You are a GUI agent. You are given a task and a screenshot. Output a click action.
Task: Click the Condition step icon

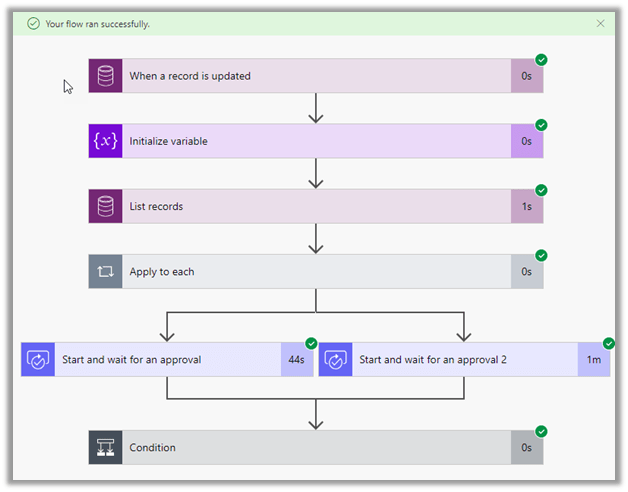coord(105,448)
